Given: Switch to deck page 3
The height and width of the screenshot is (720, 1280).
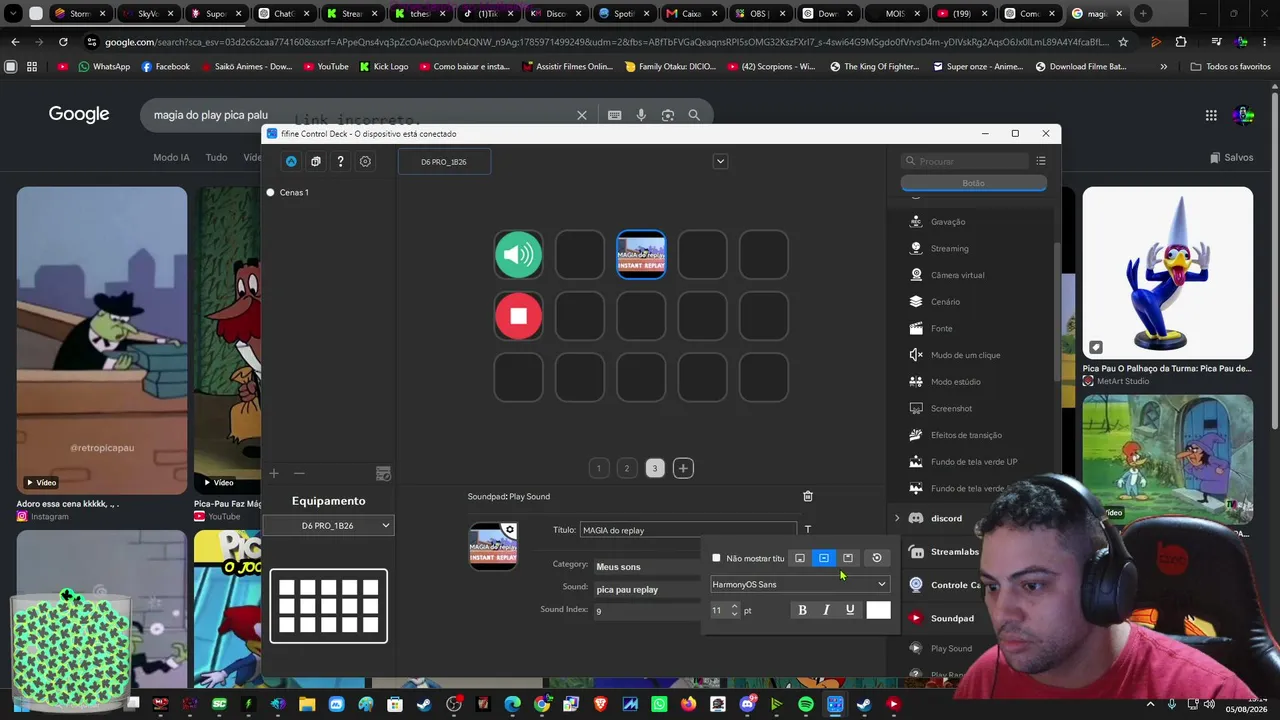Looking at the screenshot, I should click(x=655, y=468).
